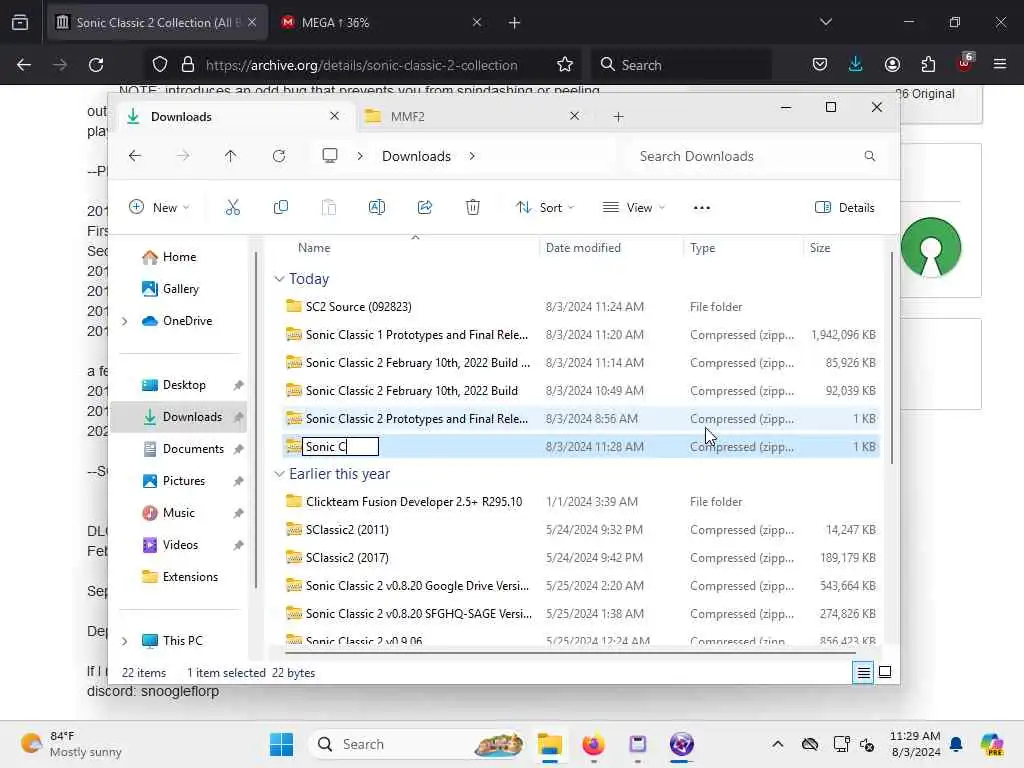Click the Cut scissors icon in Explorer toolbar
1024x768 pixels.
point(232,208)
